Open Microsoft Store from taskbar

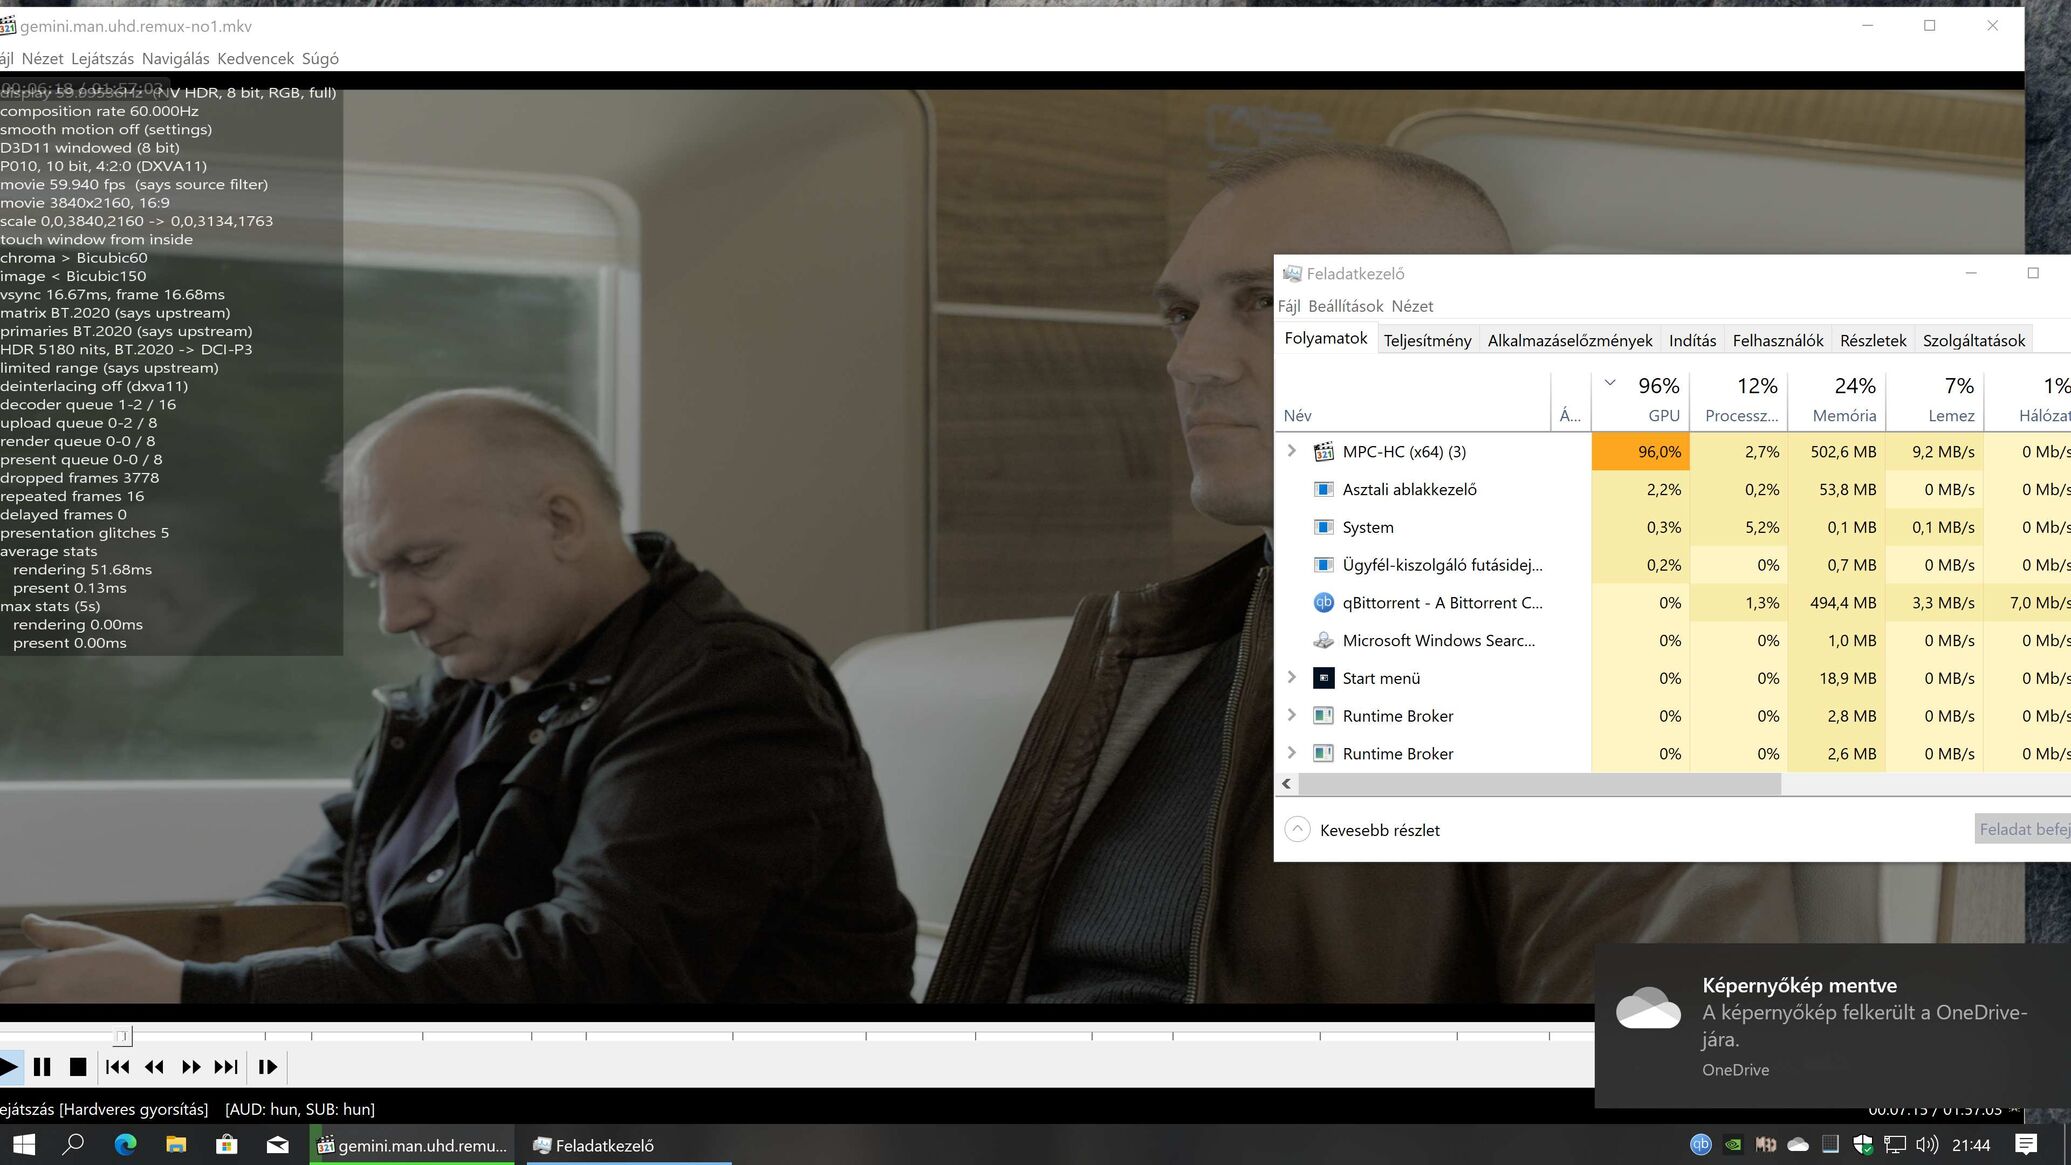[x=227, y=1145]
